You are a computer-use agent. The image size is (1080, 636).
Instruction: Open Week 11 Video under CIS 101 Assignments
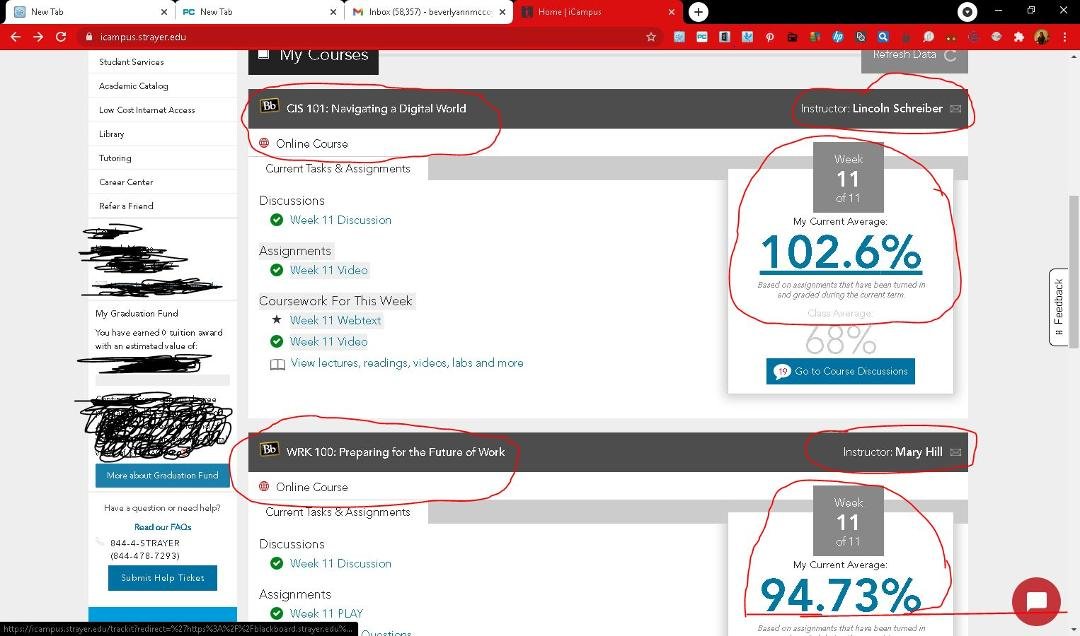coord(329,270)
